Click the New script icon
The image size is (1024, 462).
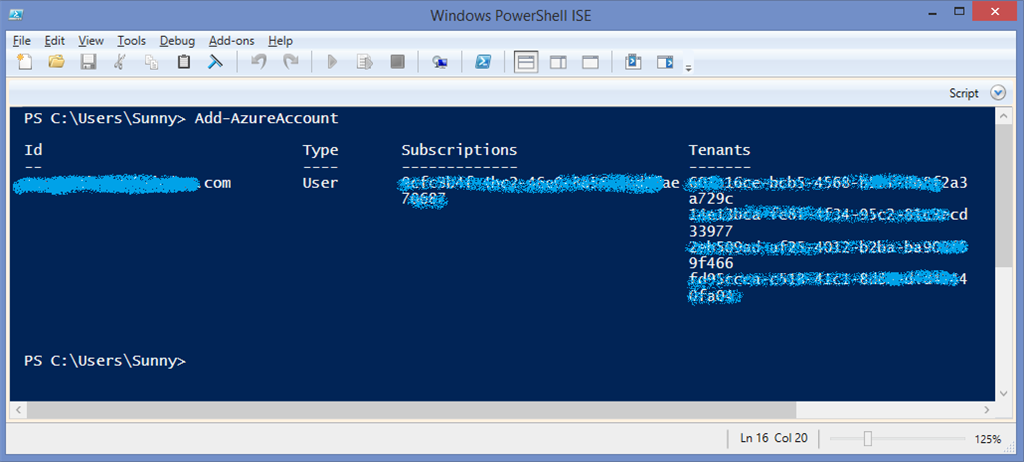click(x=25, y=62)
